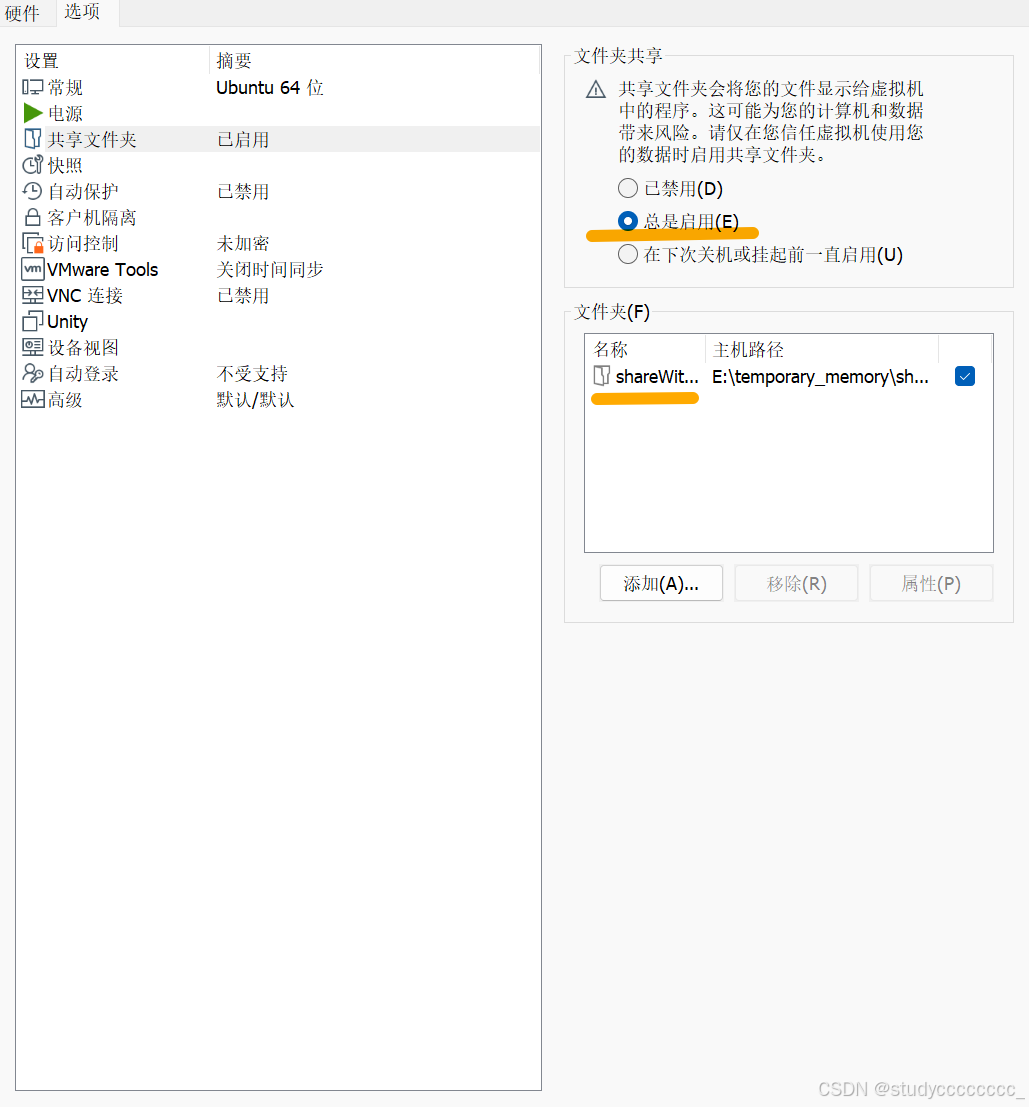Click the 名称 column header

(645, 349)
